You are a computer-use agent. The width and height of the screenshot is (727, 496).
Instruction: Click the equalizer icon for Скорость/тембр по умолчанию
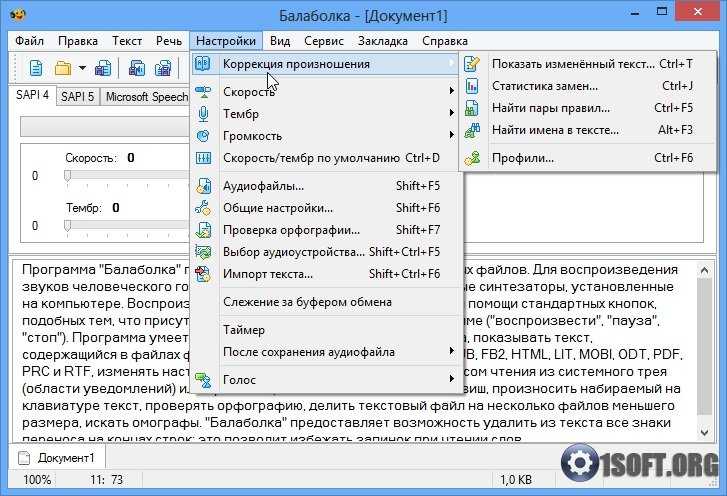pos(203,158)
